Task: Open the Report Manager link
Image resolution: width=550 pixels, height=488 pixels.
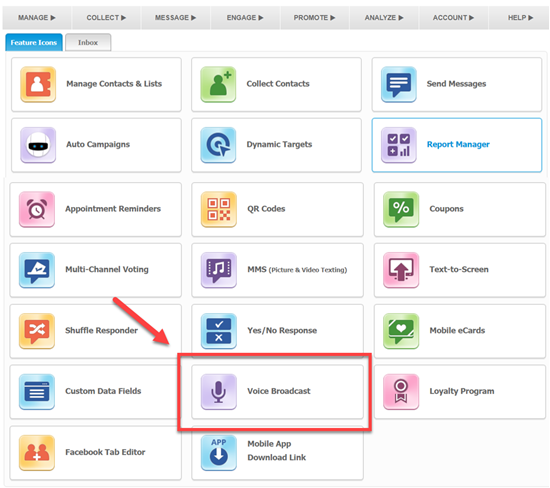Action: click(458, 144)
